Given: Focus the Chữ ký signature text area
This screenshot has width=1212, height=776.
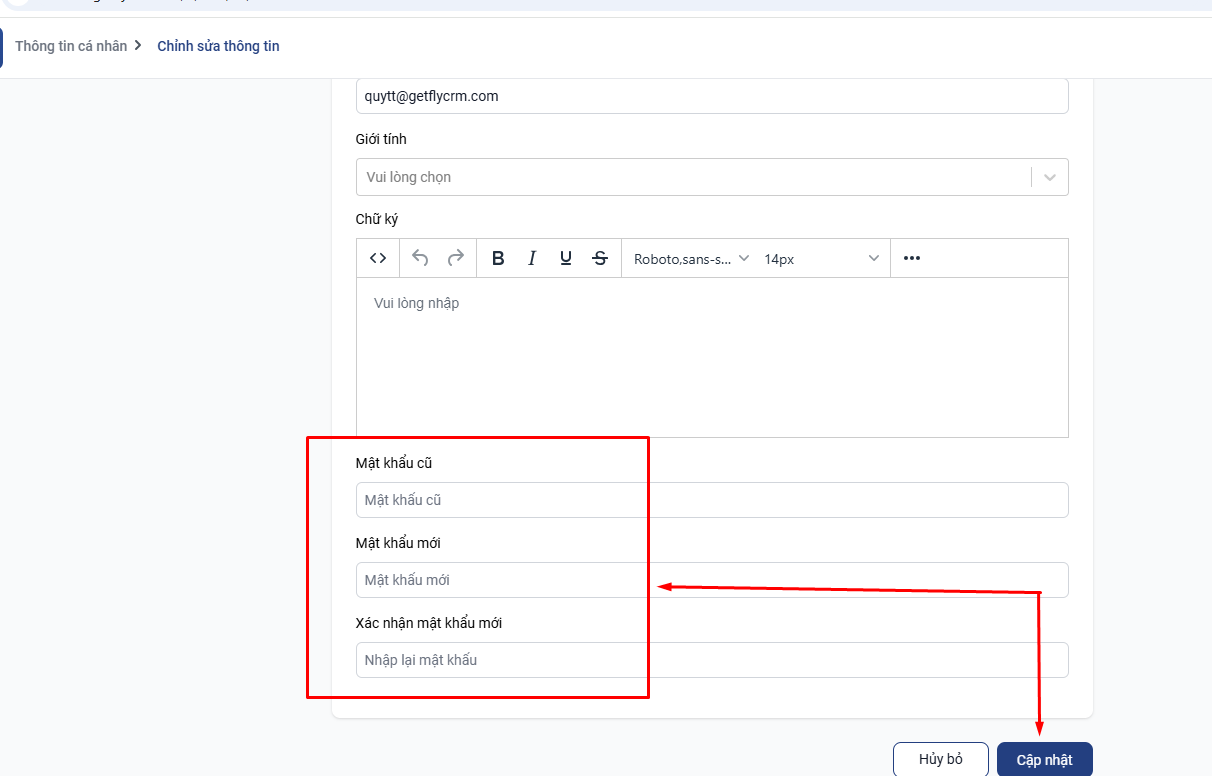Looking at the screenshot, I should click(x=711, y=356).
